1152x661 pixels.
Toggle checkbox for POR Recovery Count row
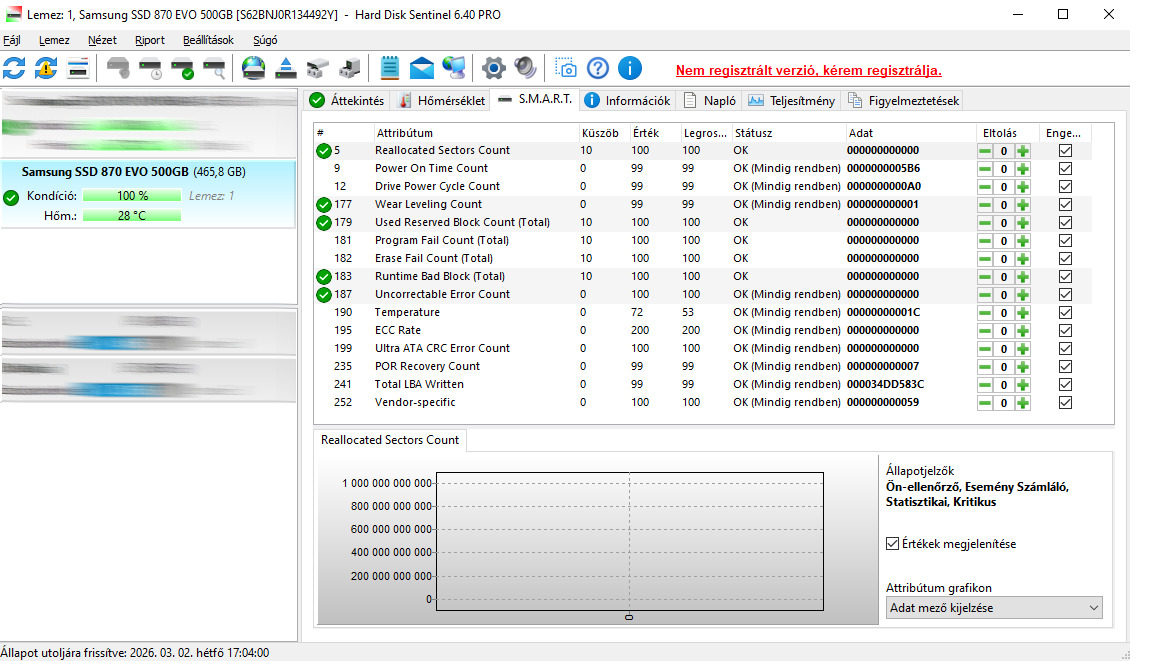click(x=1065, y=366)
